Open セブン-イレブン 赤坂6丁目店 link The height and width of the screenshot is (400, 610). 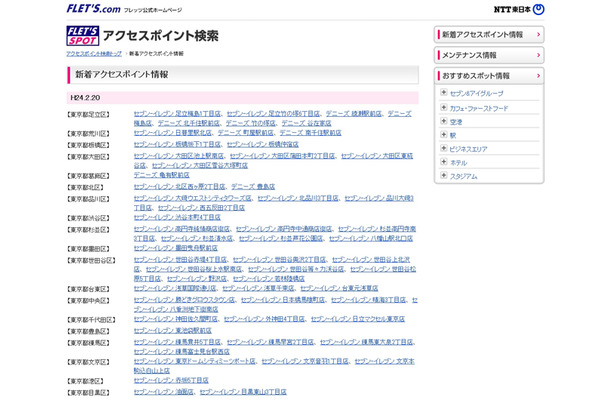171,381
